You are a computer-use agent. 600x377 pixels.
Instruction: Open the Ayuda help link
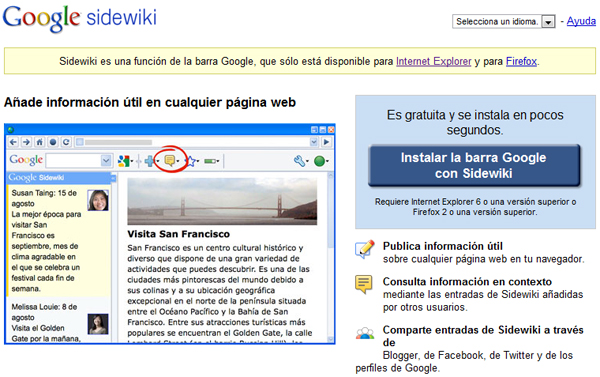[x=581, y=21]
